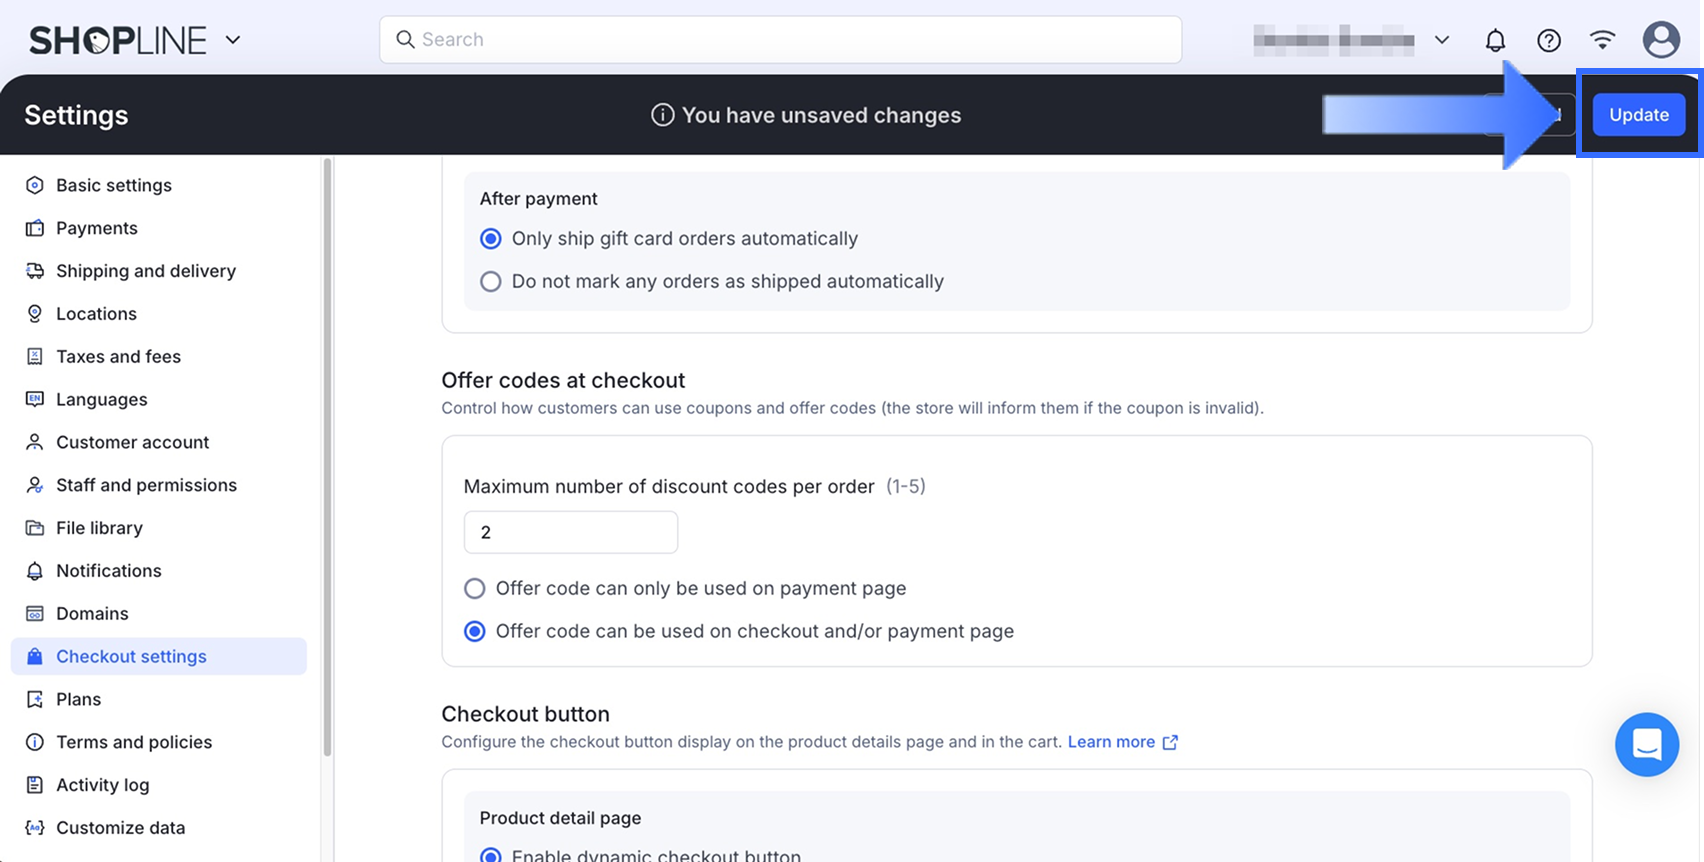The width and height of the screenshot is (1704, 862).
Task: Open the live chat bubble widget
Action: tap(1646, 744)
